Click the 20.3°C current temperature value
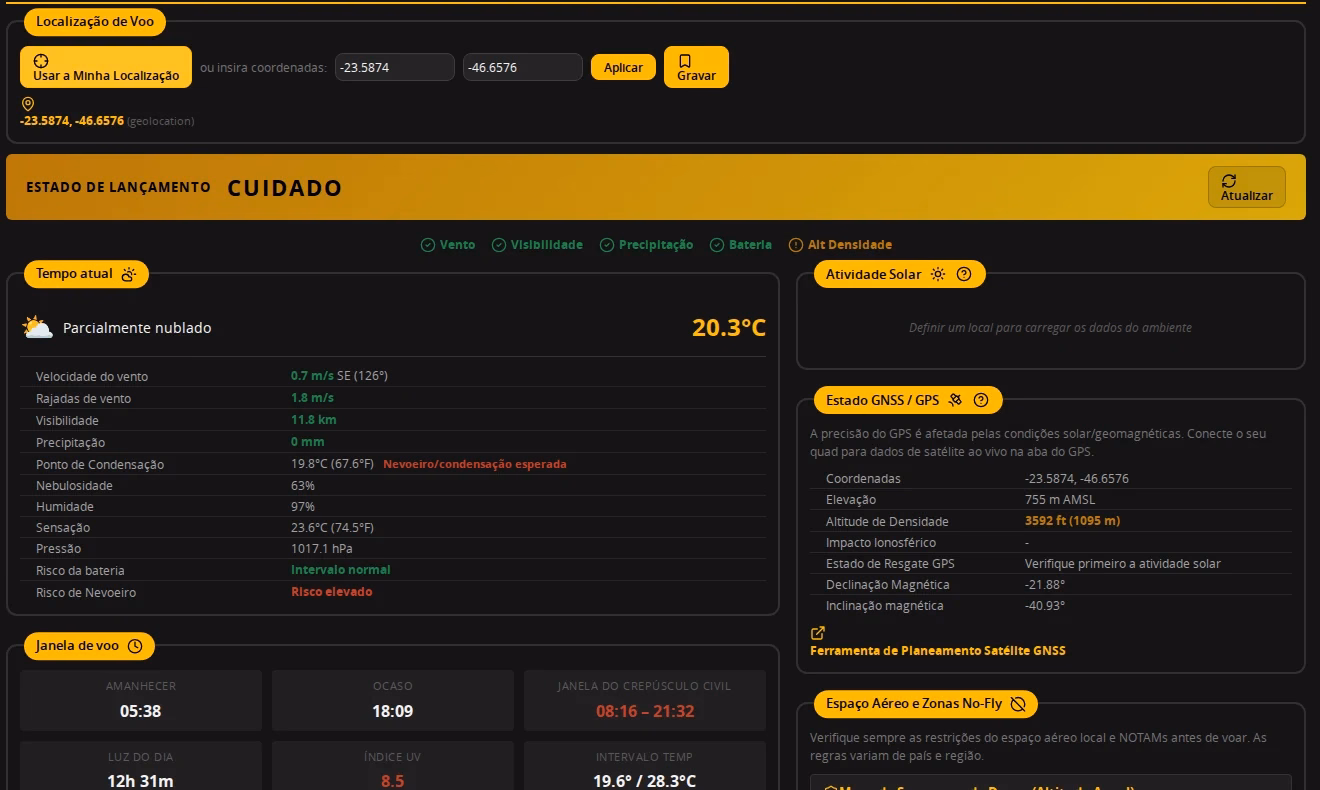This screenshot has width=1320, height=790. tap(729, 327)
